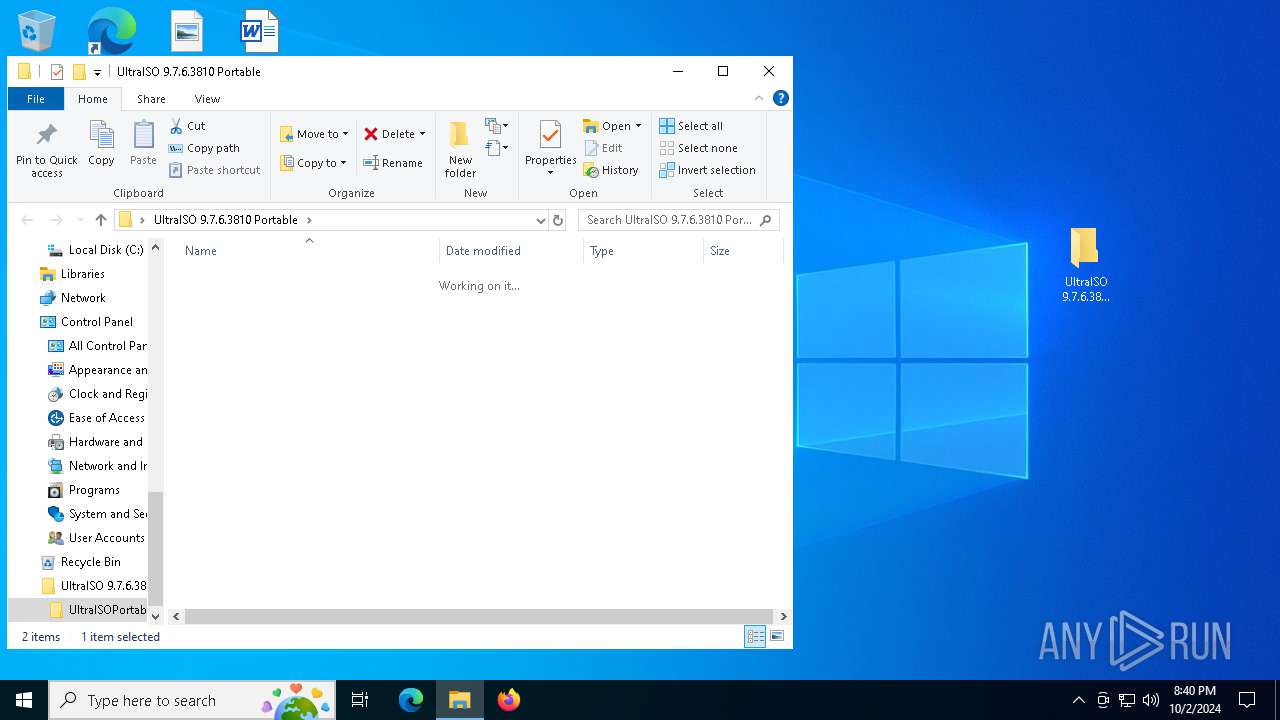Switch to Large icons view
Screen dimensions: 1280x720
coord(777,636)
